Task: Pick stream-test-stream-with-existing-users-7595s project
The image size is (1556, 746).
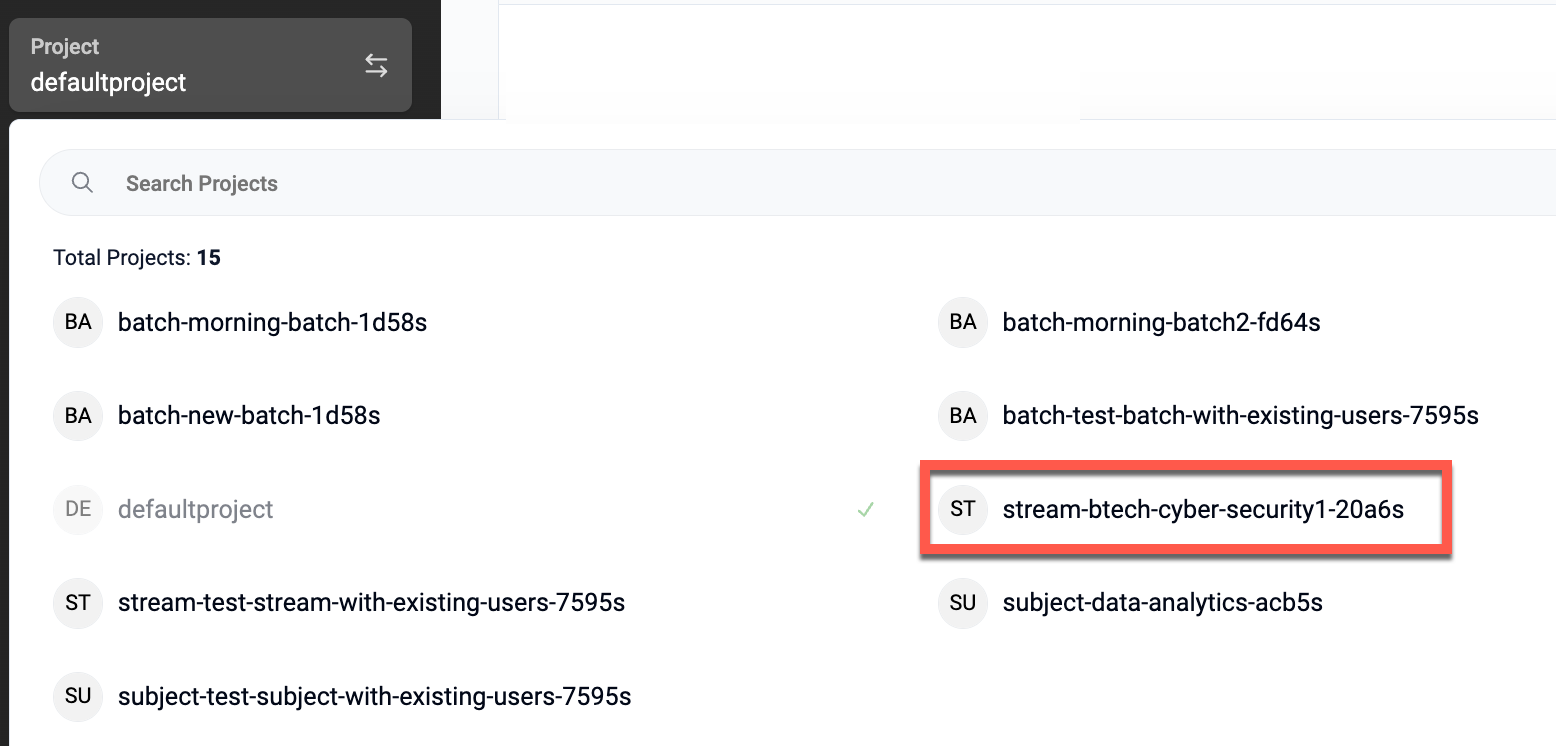Action: point(371,603)
